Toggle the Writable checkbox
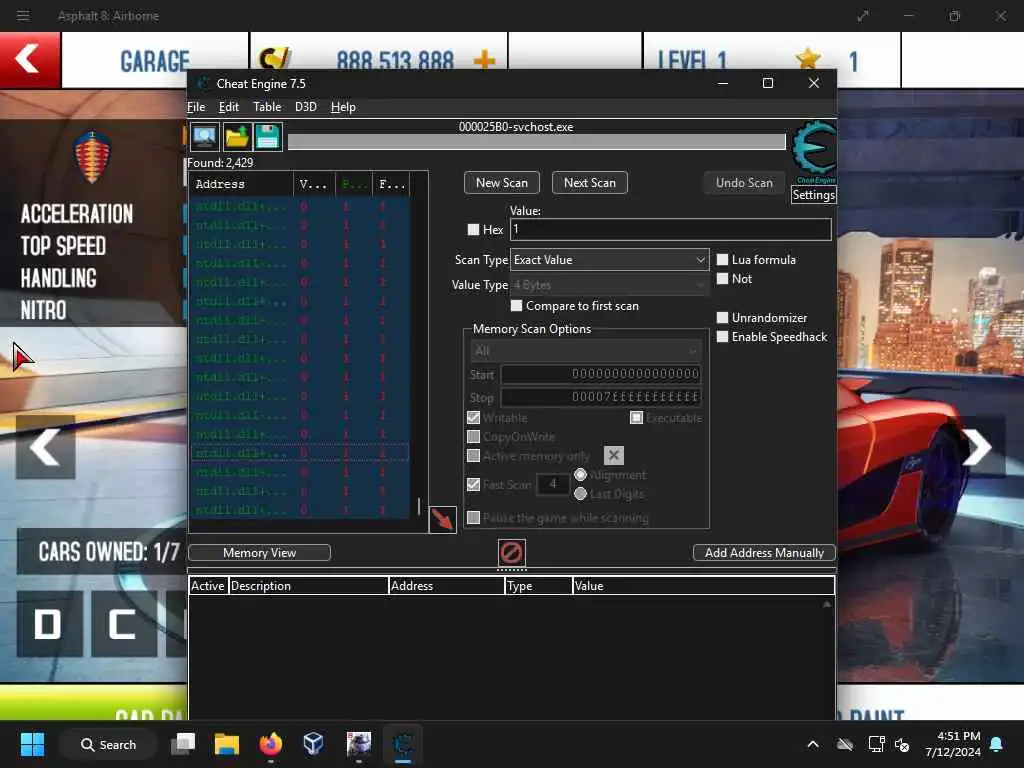The width and height of the screenshot is (1024, 768). (473, 417)
